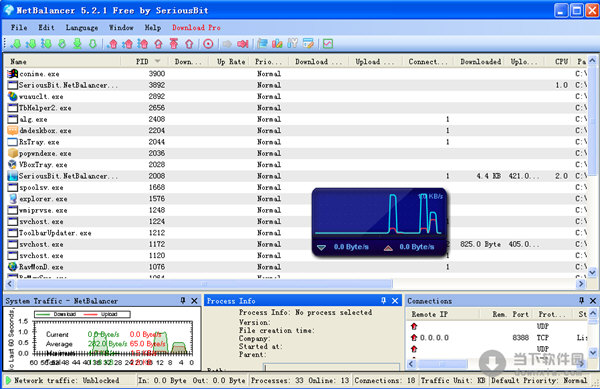Image resolution: width=600 pixels, height=389 pixels.
Task: Click the third green download arrow icon
Action: coord(47,44)
